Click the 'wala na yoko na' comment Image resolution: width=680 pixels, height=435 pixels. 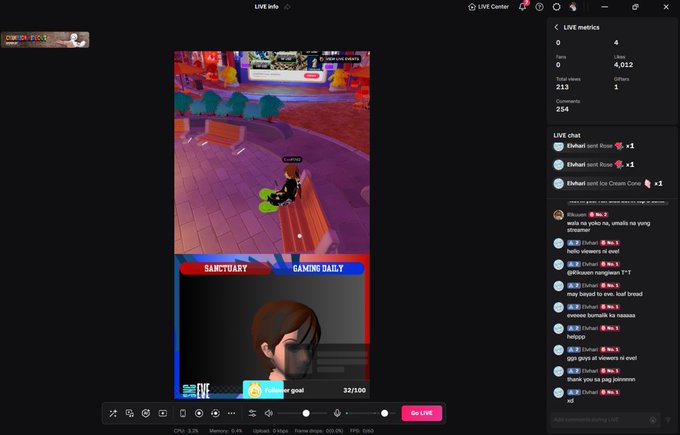pyautogui.click(x=608, y=227)
